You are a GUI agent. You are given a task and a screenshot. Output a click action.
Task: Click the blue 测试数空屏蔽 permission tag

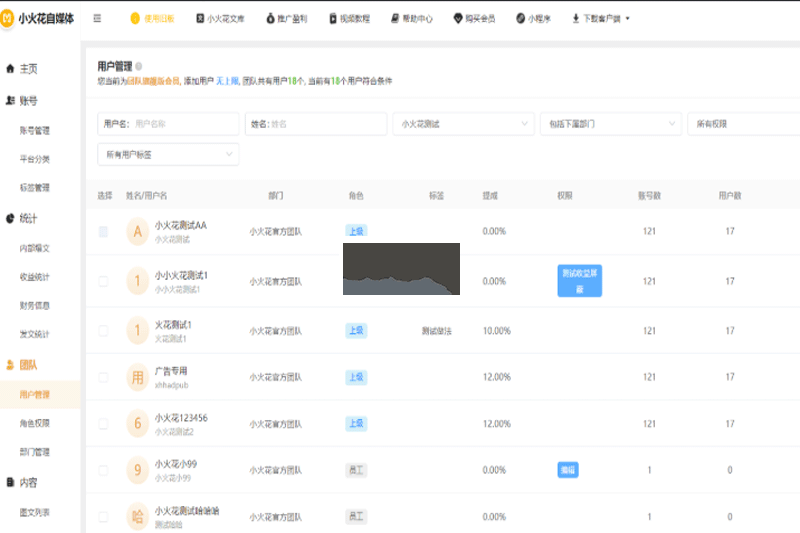point(579,281)
